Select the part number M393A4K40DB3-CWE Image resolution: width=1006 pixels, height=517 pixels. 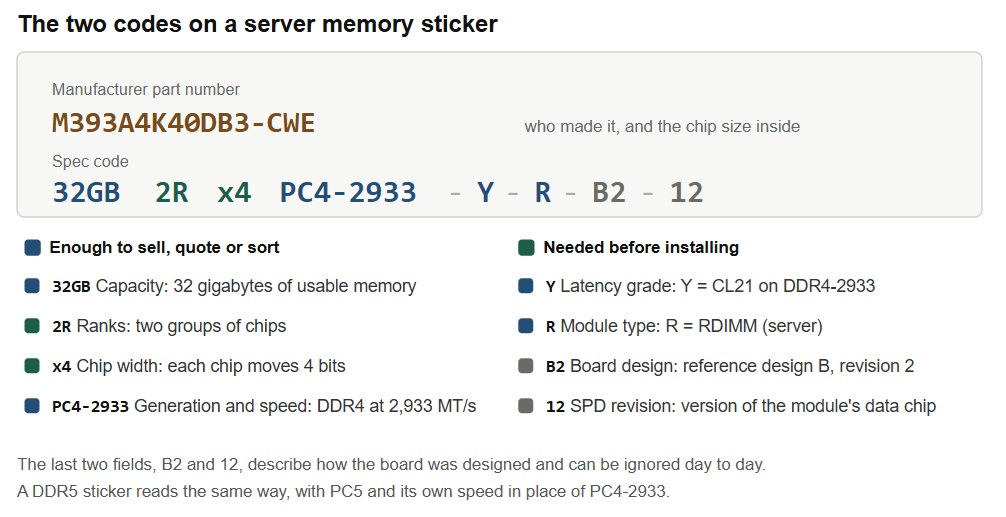[x=183, y=123]
